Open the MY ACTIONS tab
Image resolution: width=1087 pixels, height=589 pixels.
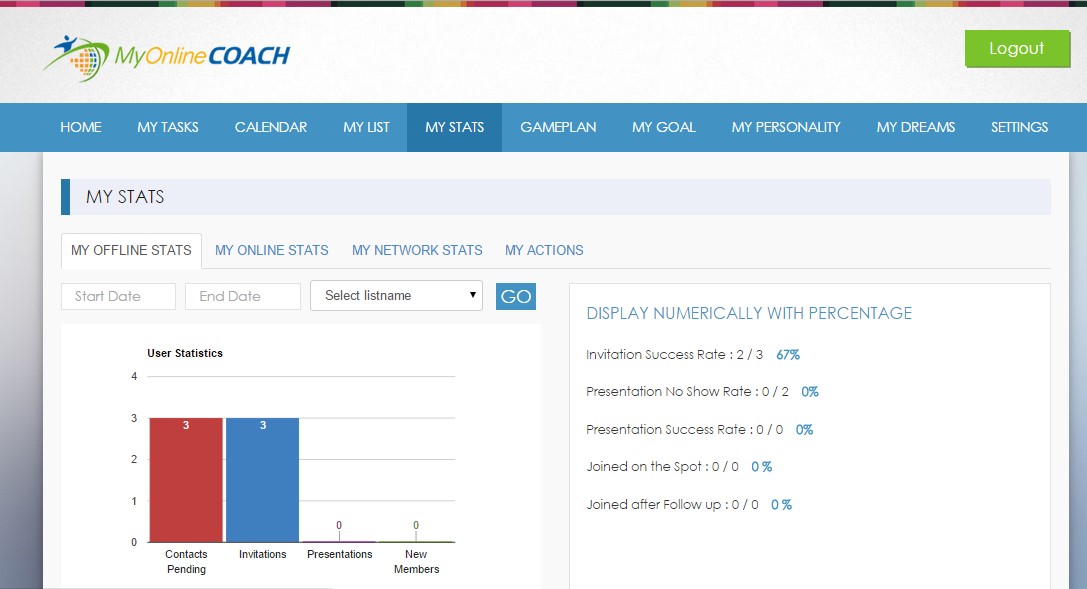click(x=544, y=250)
